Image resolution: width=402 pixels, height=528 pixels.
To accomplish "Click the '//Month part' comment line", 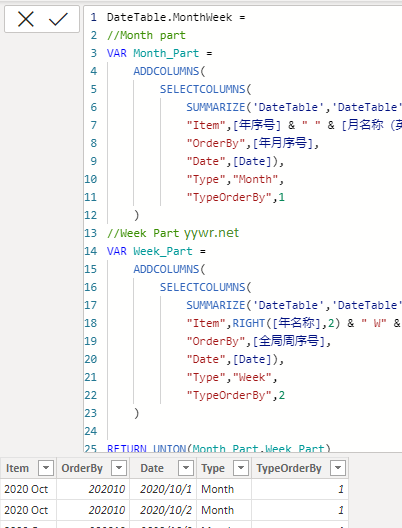I will click(x=146, y=35).
